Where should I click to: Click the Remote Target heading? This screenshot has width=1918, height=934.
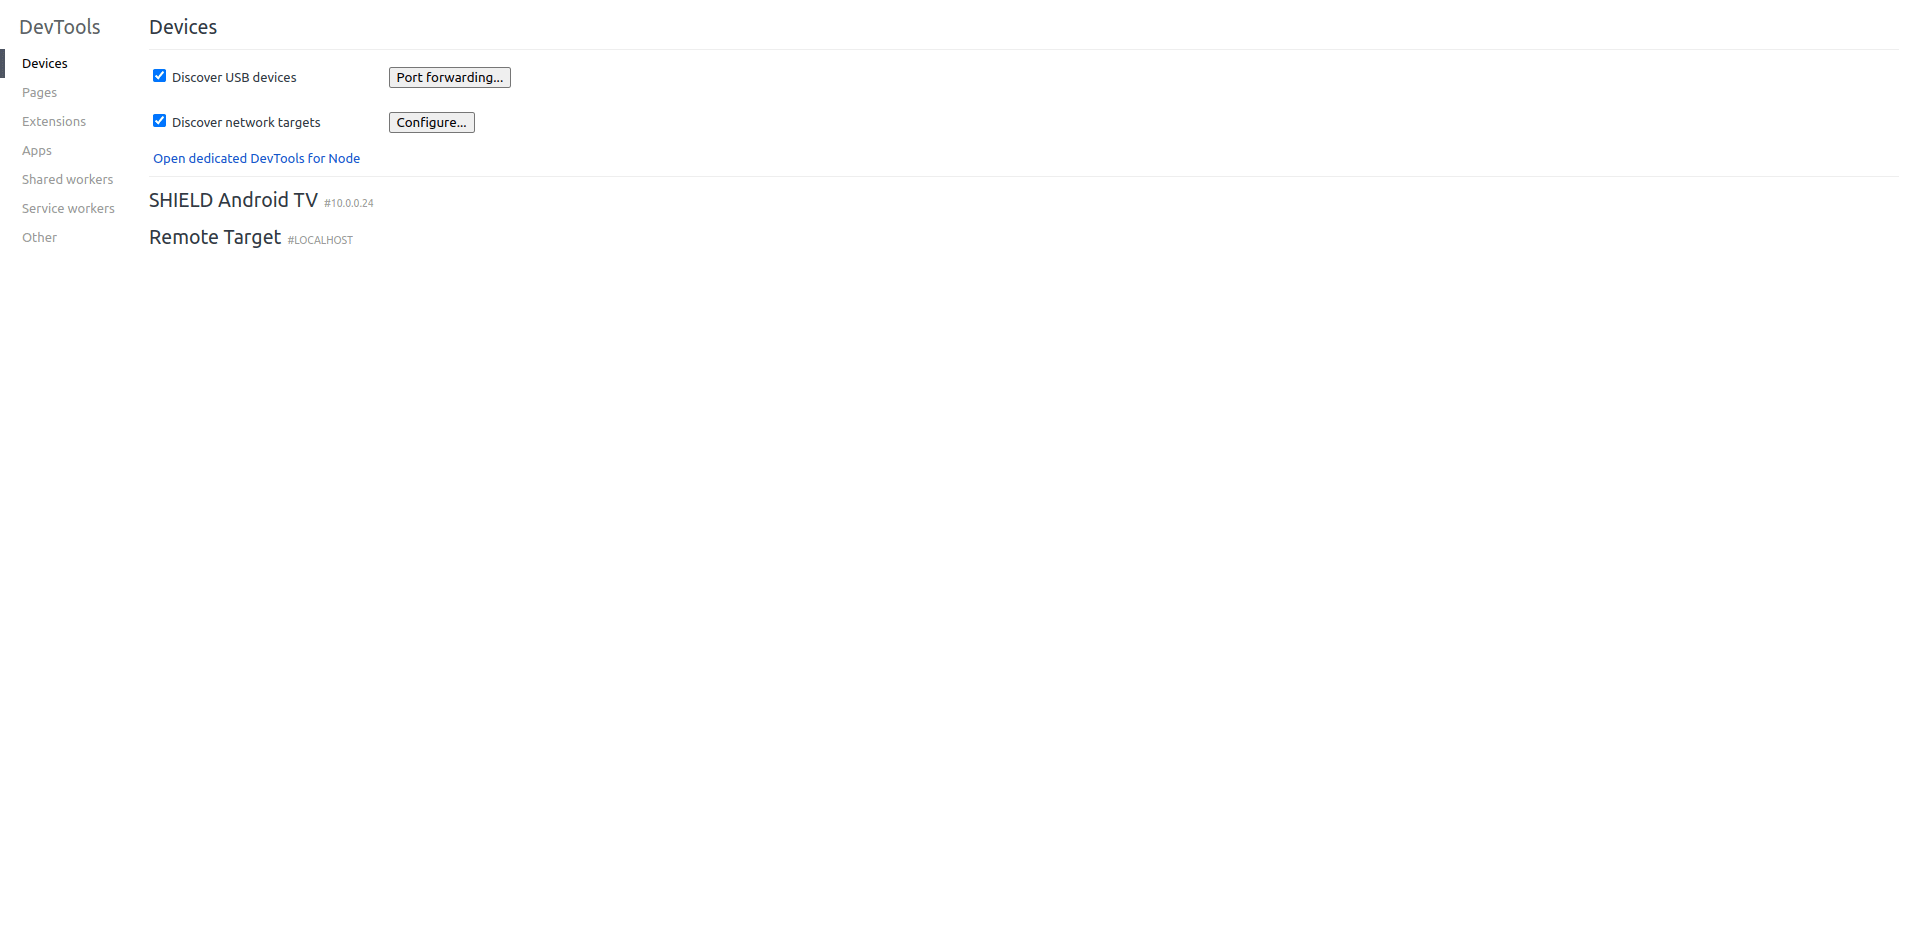click(x=215, y=237)
